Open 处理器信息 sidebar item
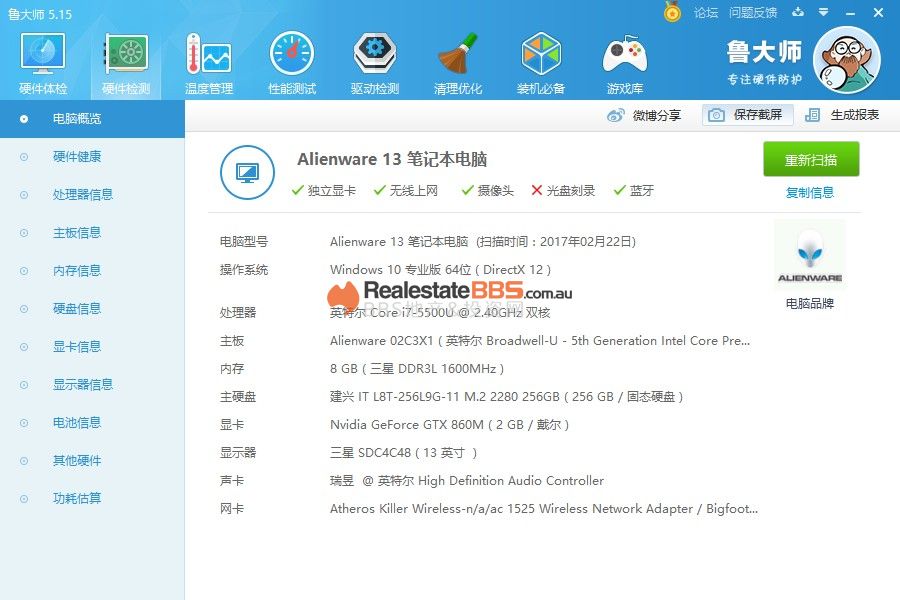This screenshot has width=900, height=600. (83, 195)
